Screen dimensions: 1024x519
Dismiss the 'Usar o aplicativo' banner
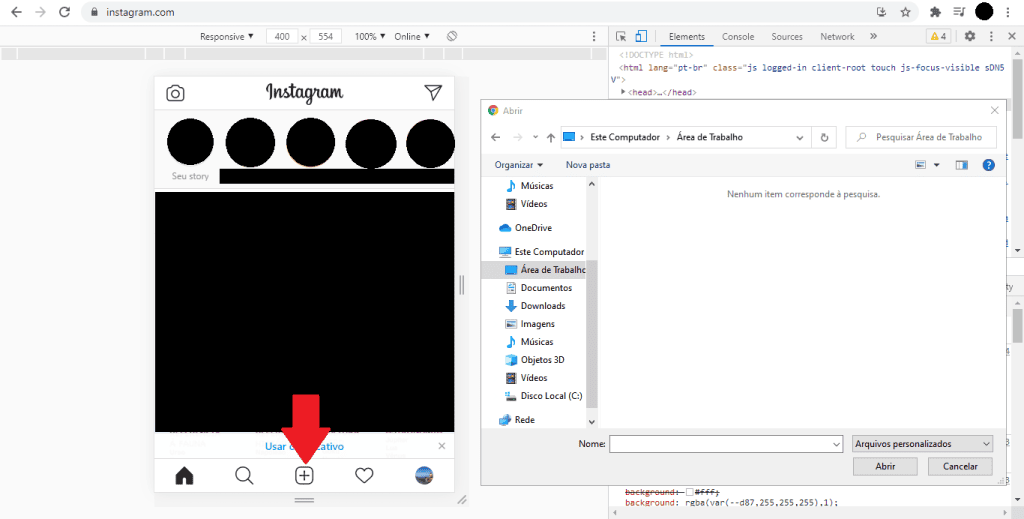(442, 446)
